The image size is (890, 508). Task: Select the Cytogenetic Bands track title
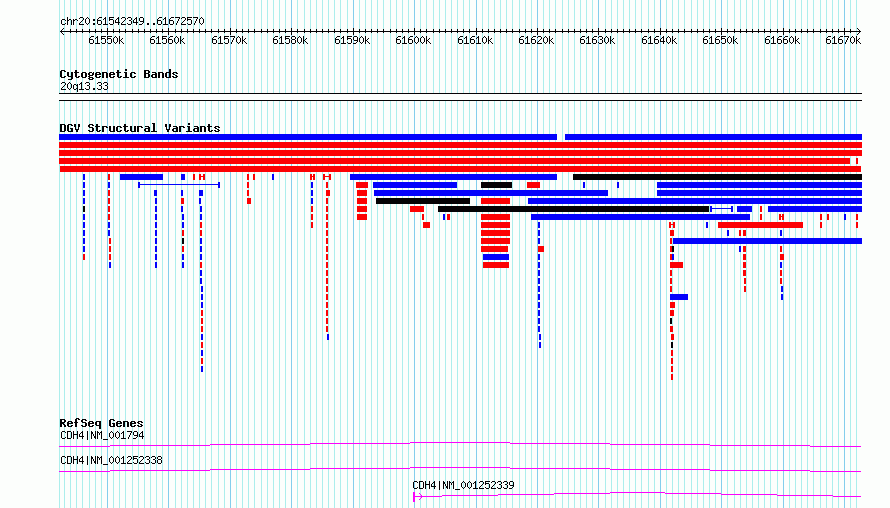(119, 74)
